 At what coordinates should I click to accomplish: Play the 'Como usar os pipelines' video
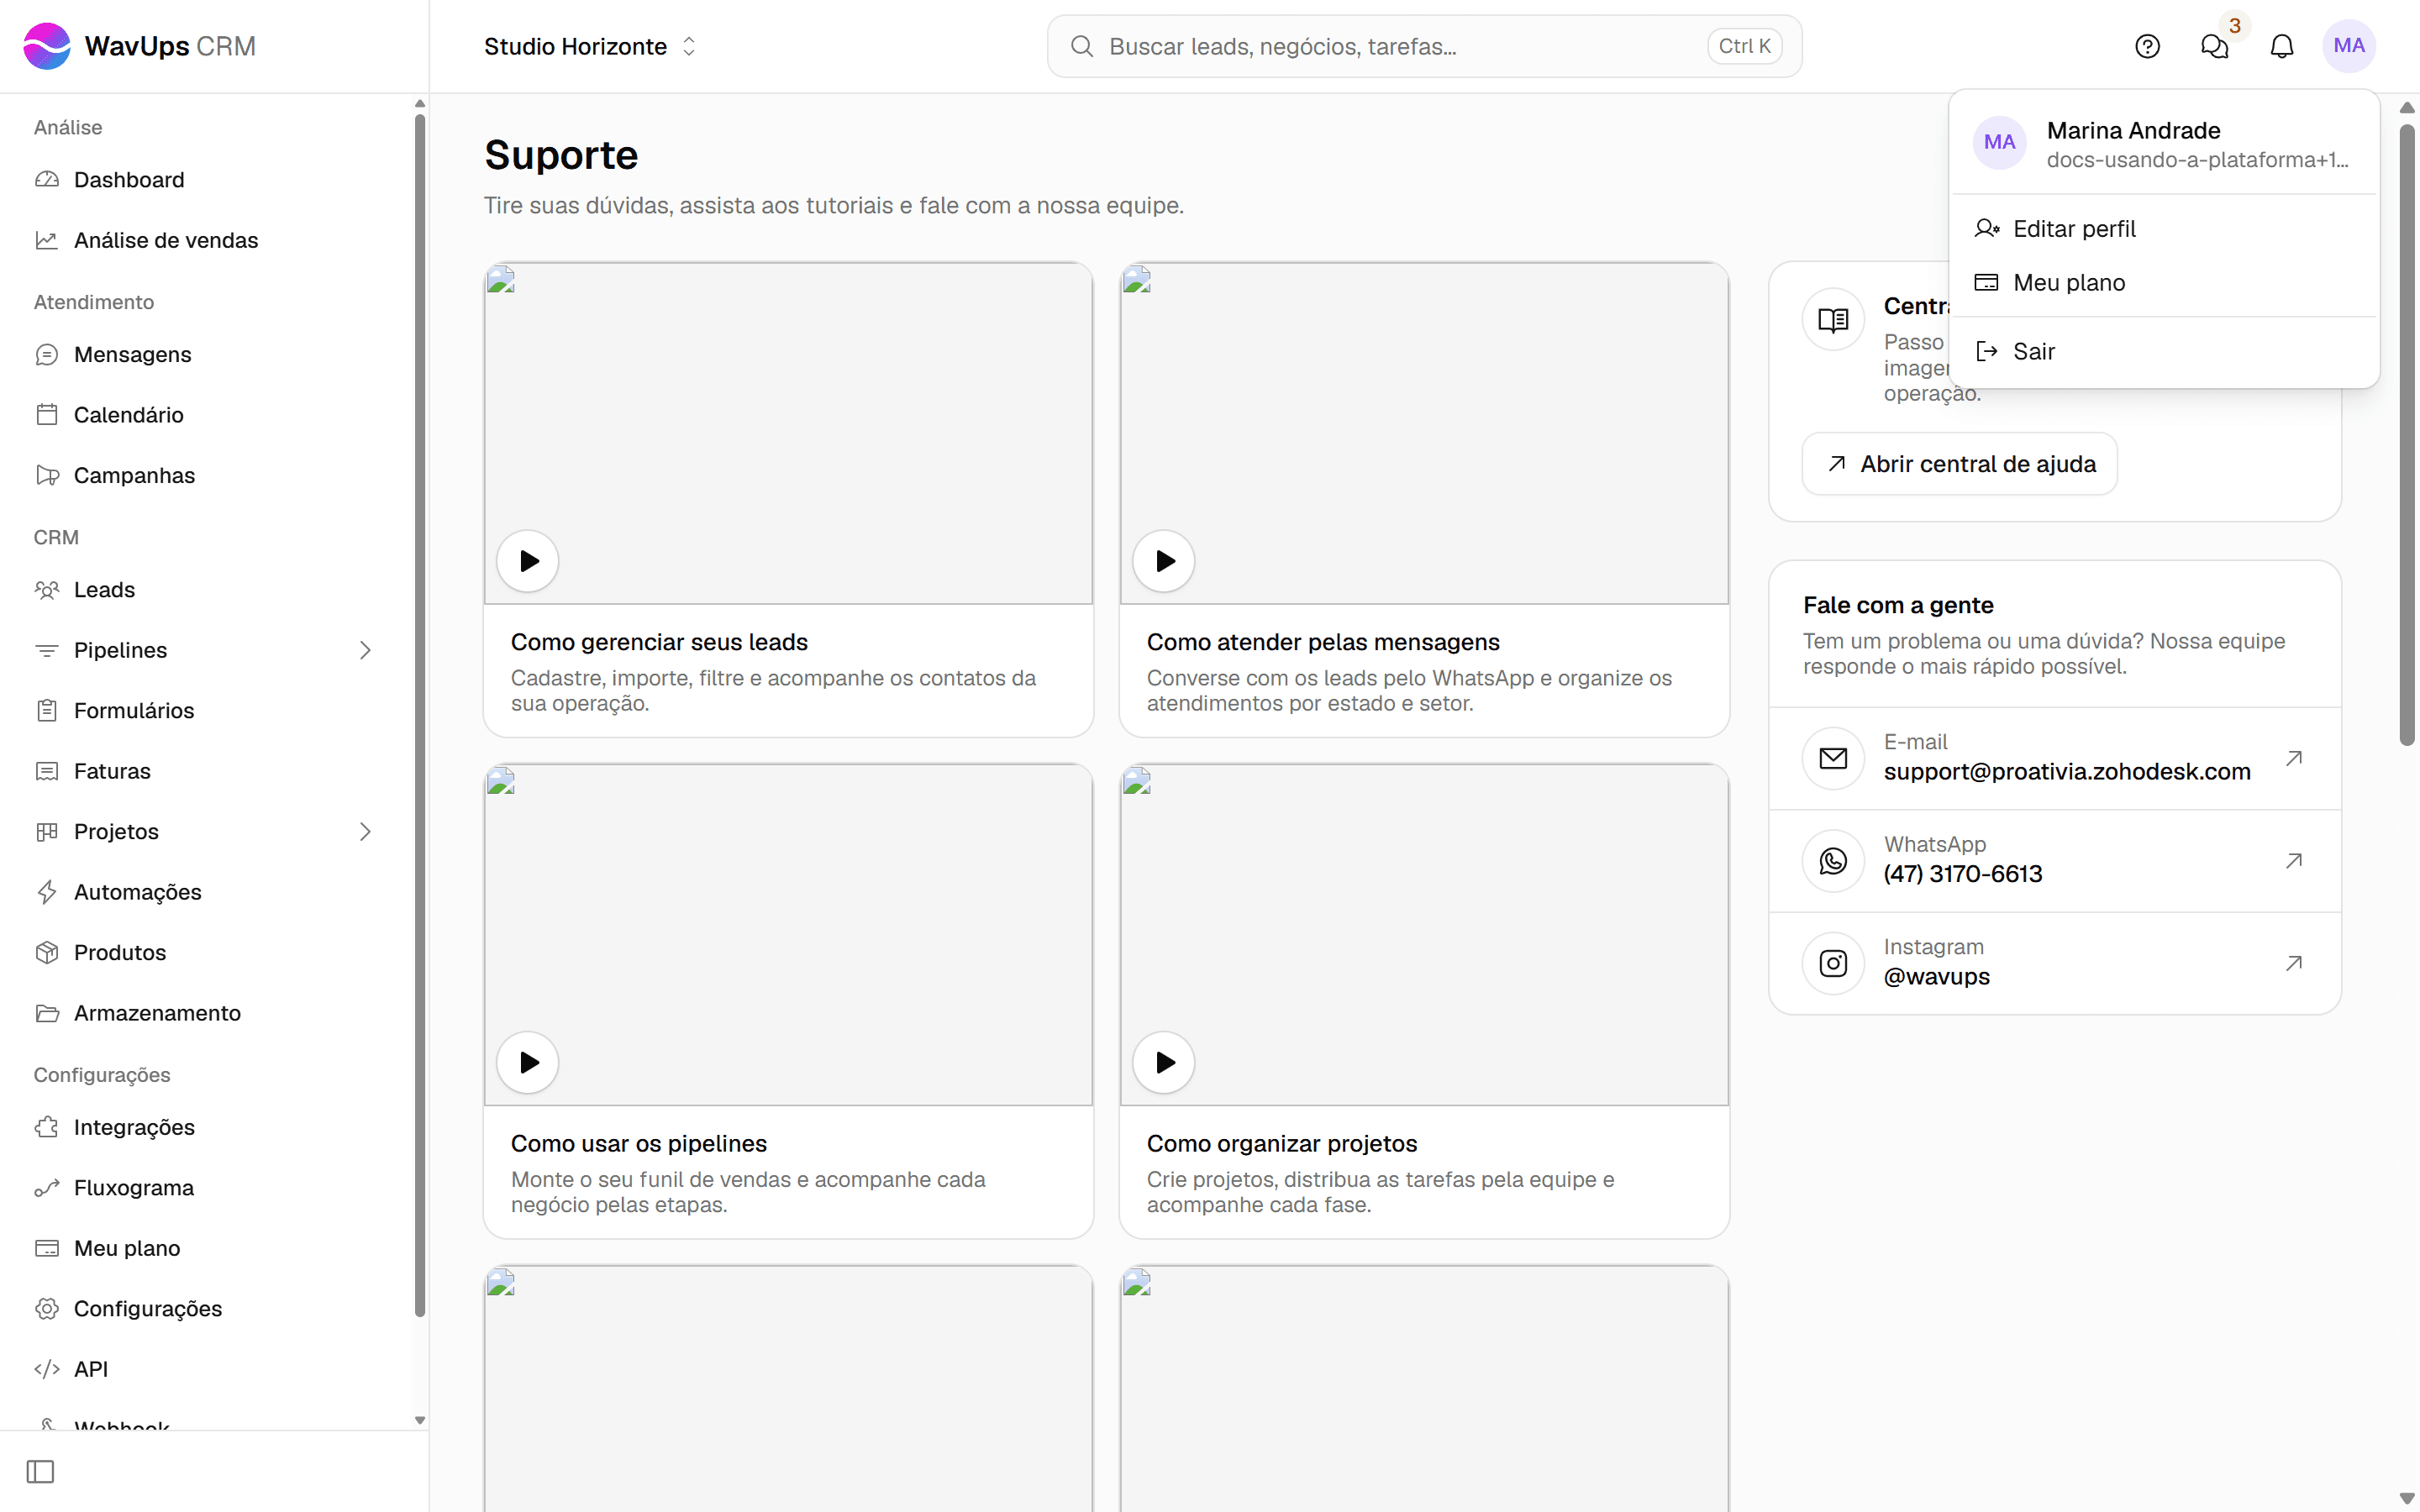[528, 1062]
